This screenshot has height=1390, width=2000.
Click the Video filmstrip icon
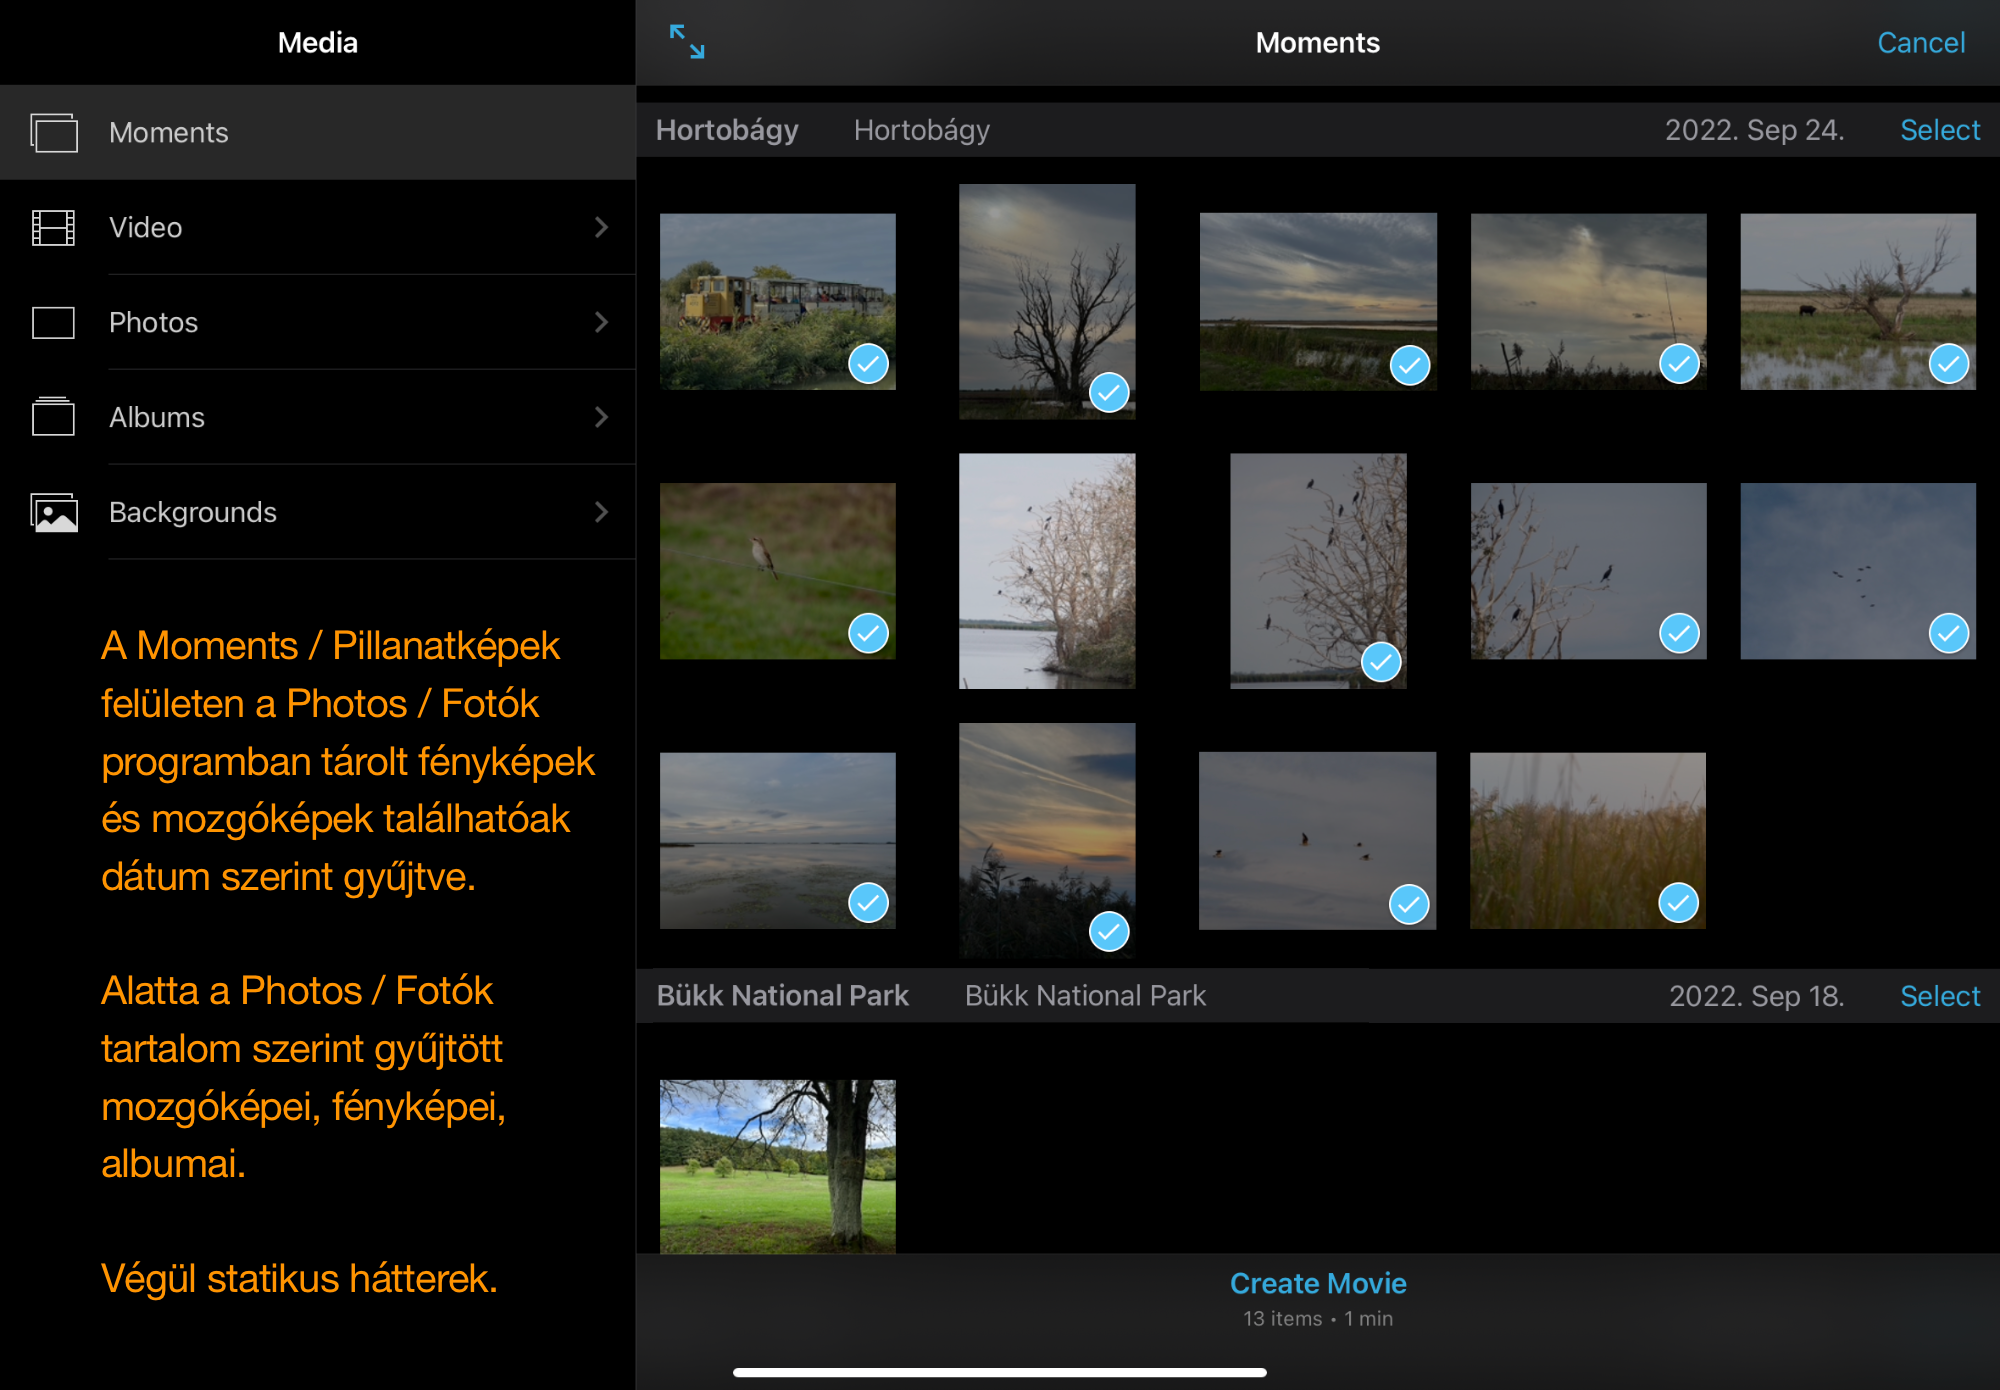[54, 228]
